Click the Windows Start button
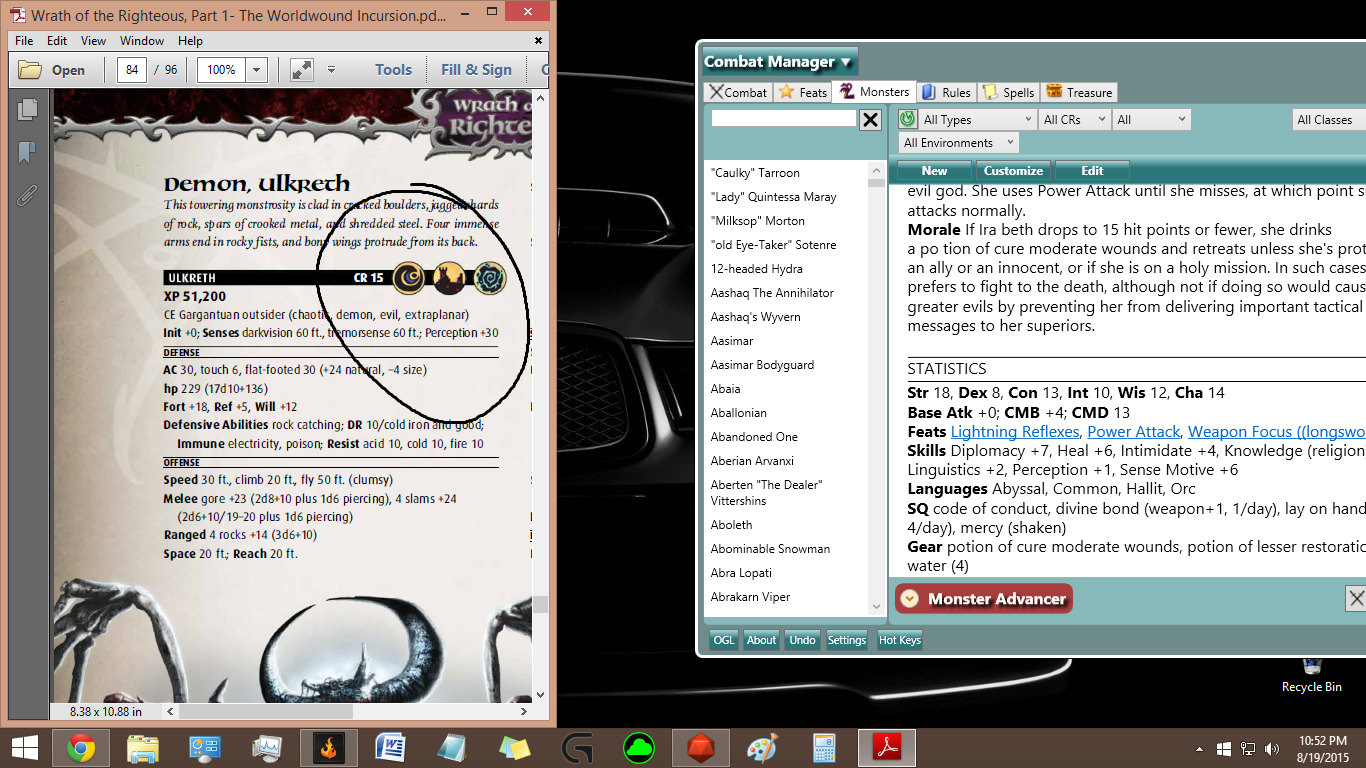 point(24,748)
